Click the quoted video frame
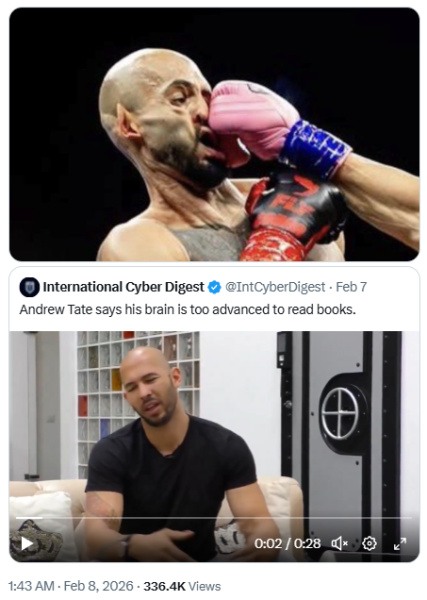The image size is (427, 600). coord(214,446)
